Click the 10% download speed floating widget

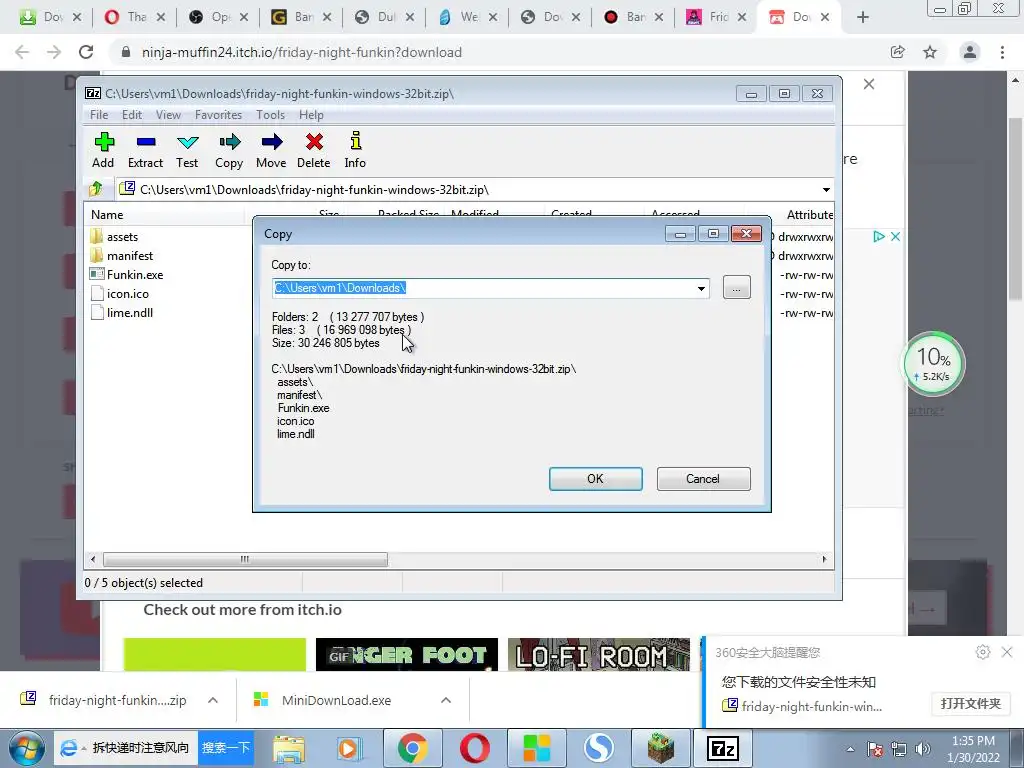(x=933, y=364)
